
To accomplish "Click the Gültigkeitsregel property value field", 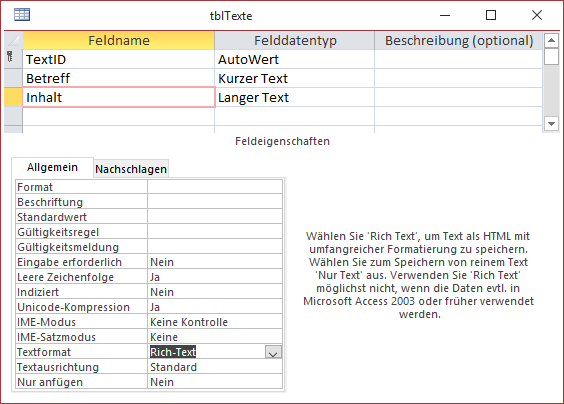I will [215, 232].
